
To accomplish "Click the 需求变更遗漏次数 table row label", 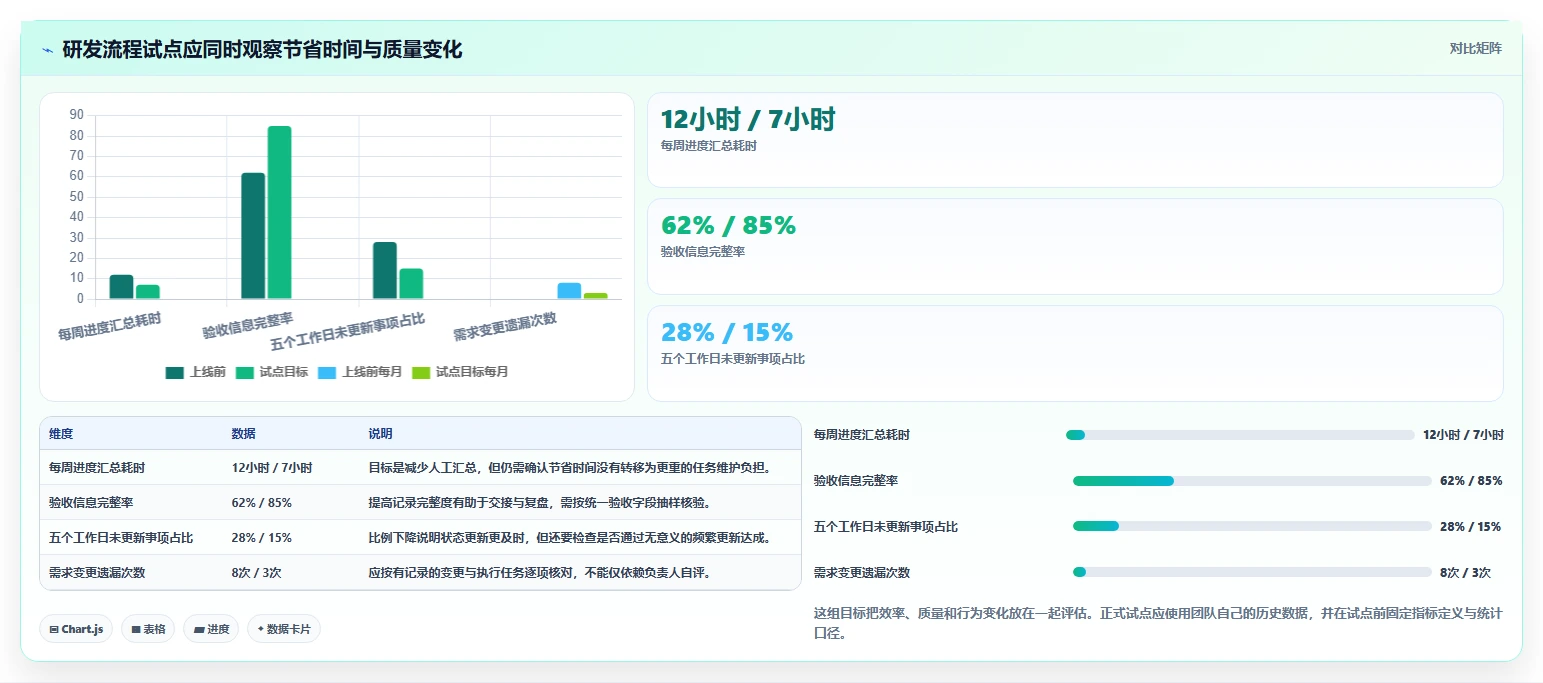I will pos(97,573).
